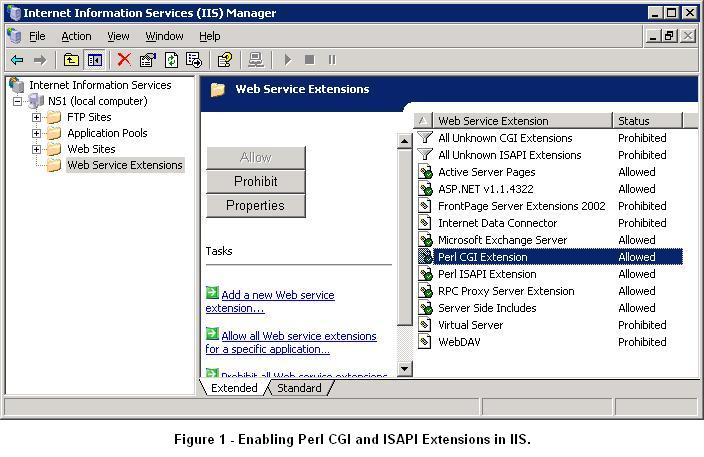Click the task pane vertical scrollbar thumb

(x=405, y=237)
